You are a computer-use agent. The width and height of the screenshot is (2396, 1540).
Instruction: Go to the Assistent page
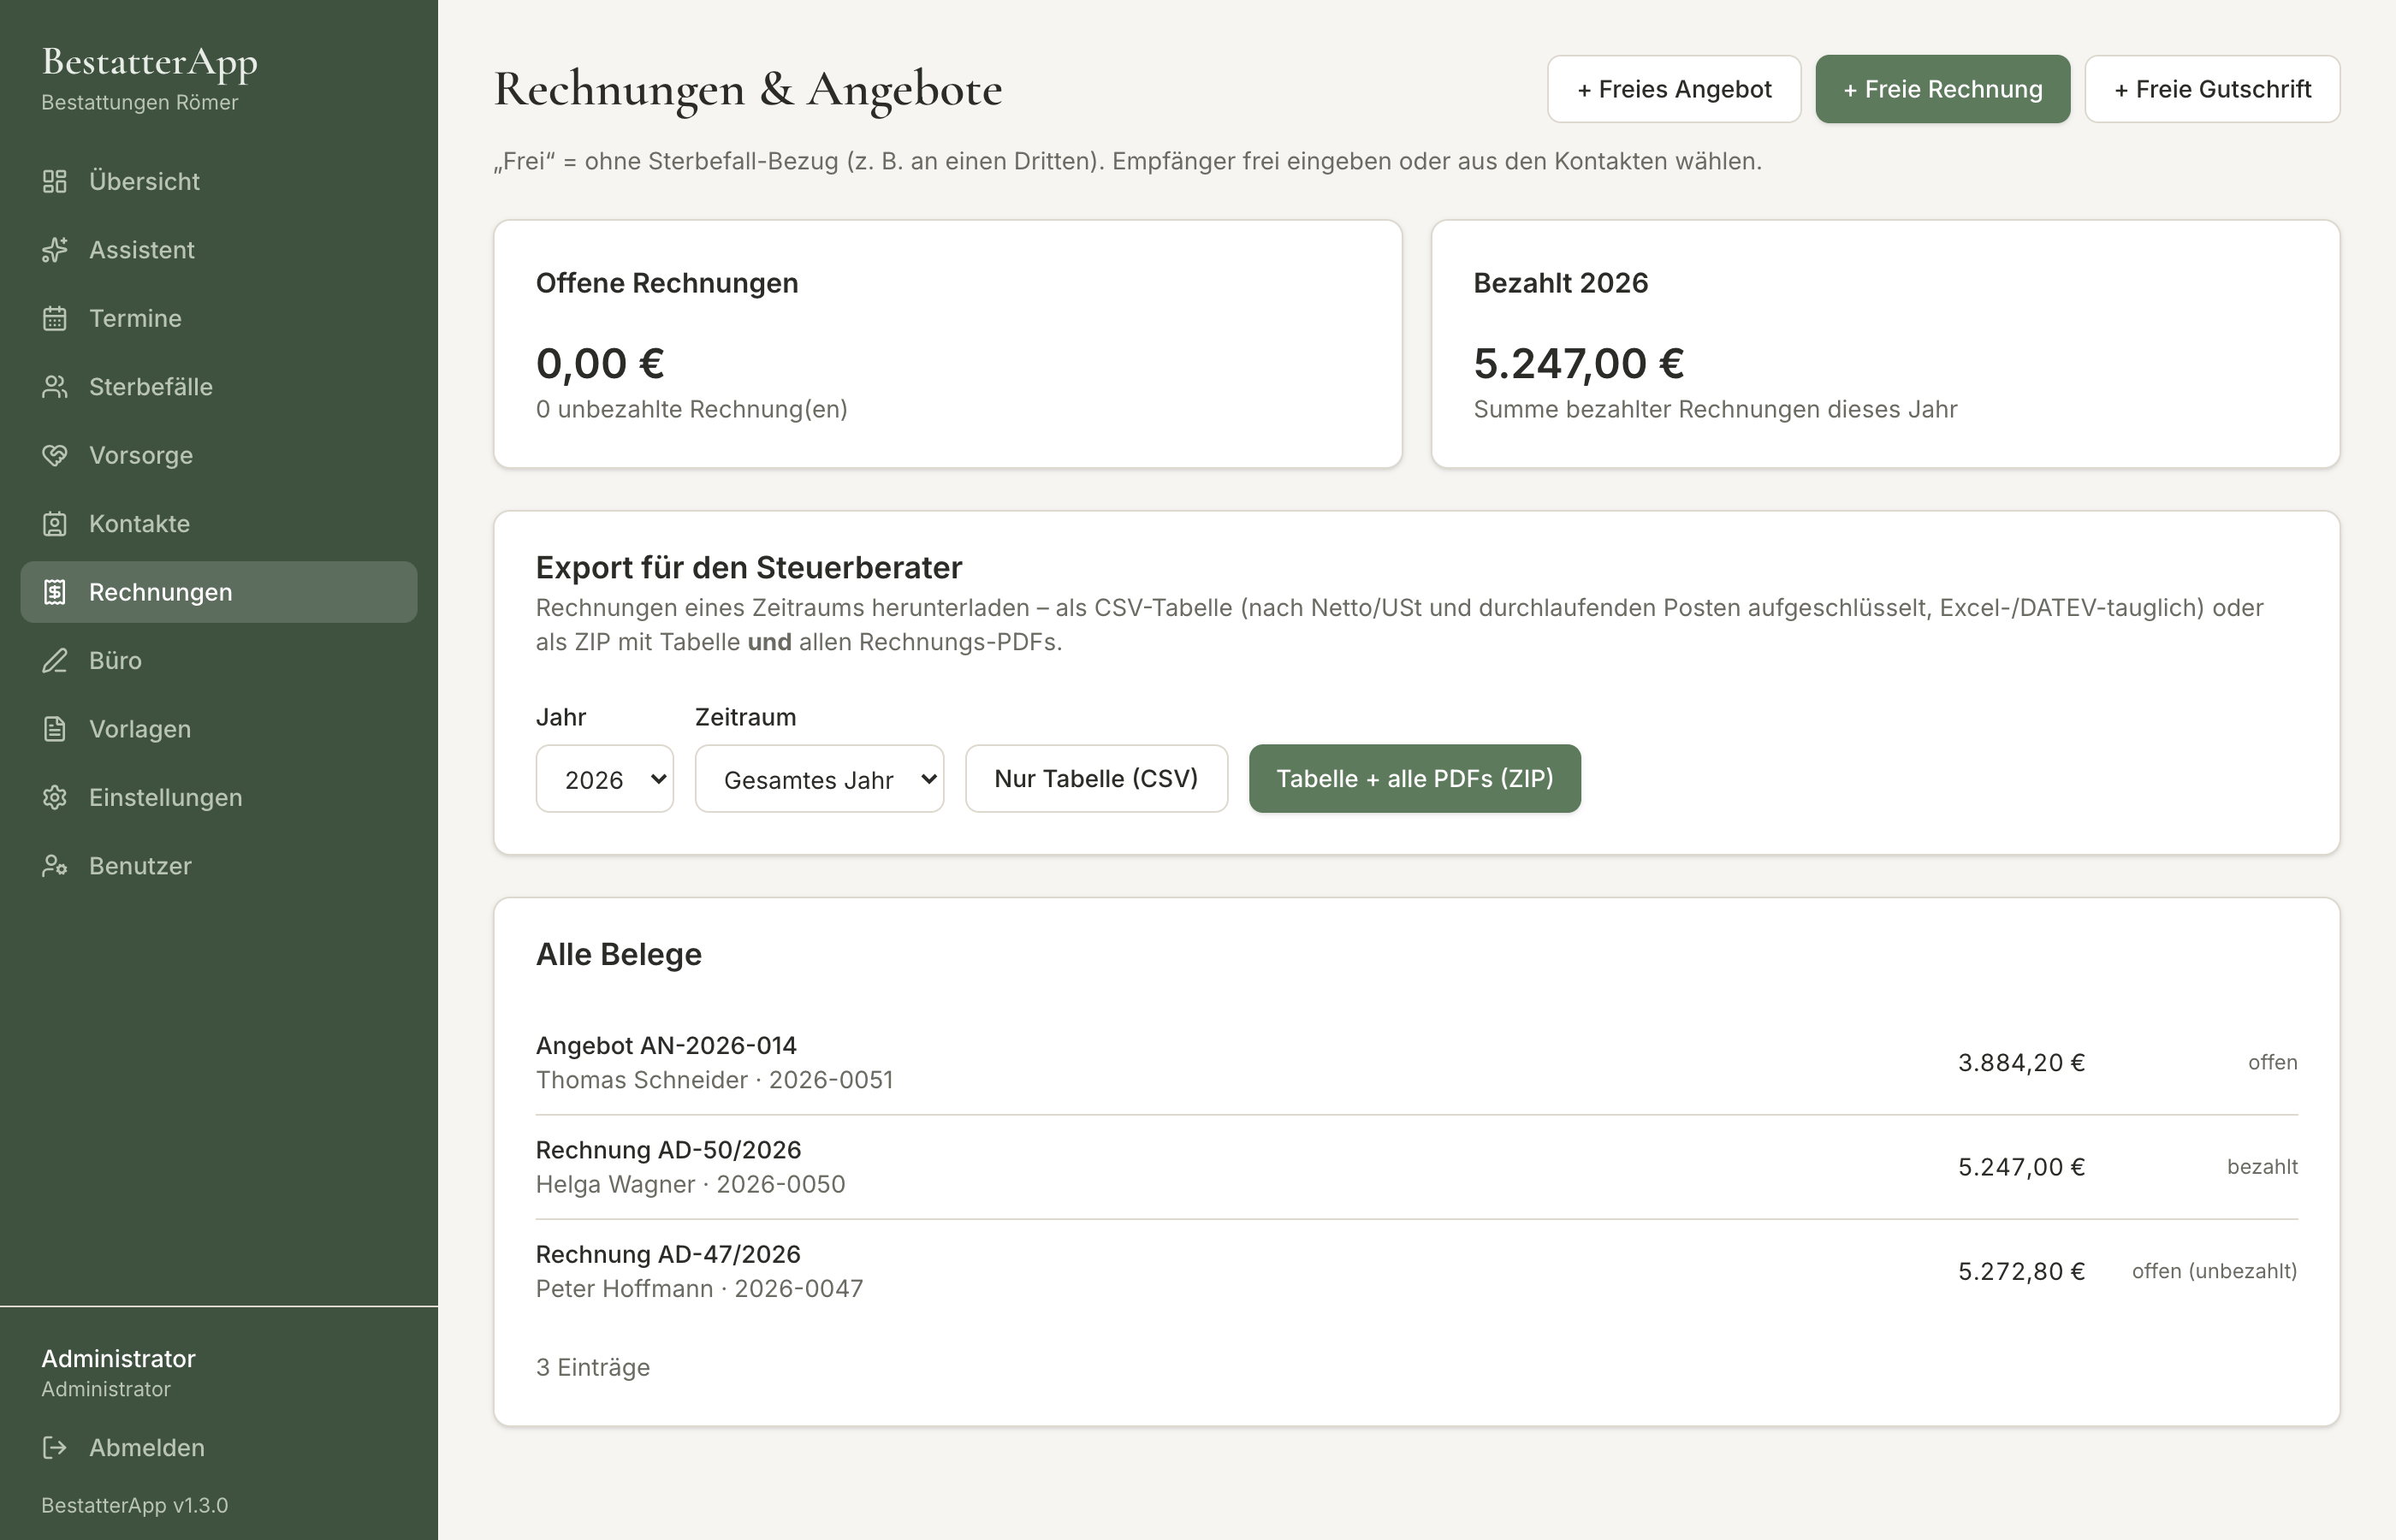point(219,250)
